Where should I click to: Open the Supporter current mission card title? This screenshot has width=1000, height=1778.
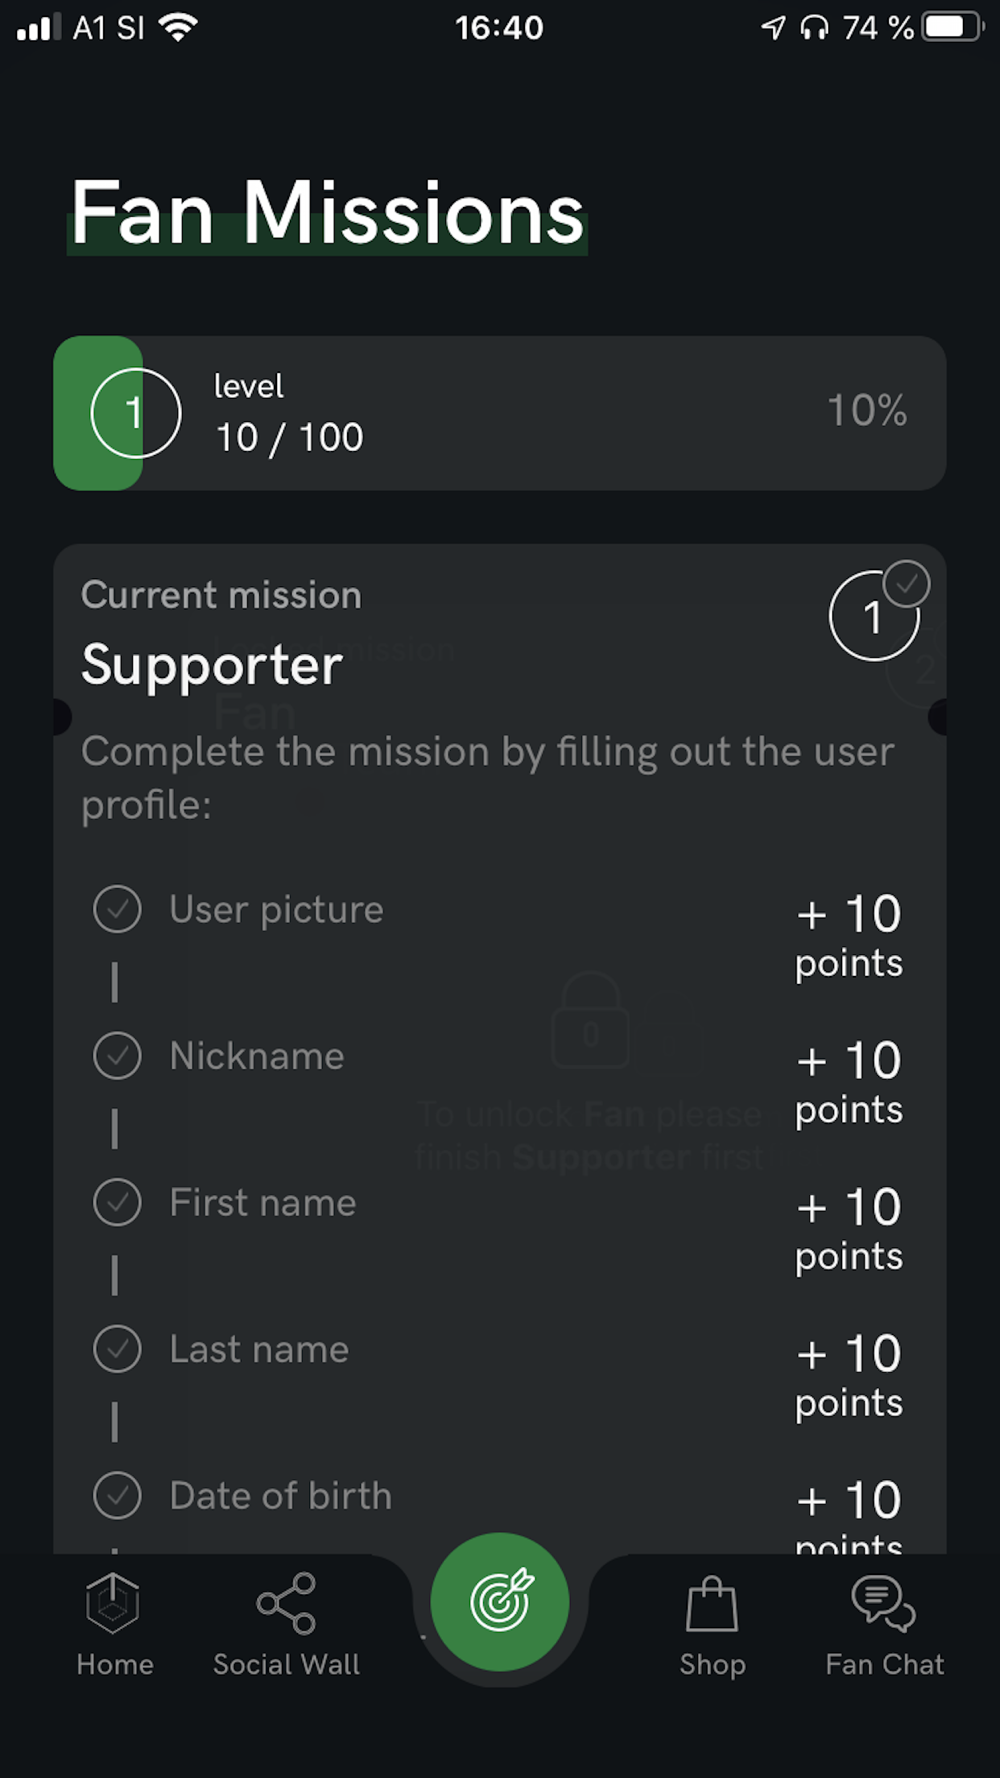pos(212,666)
